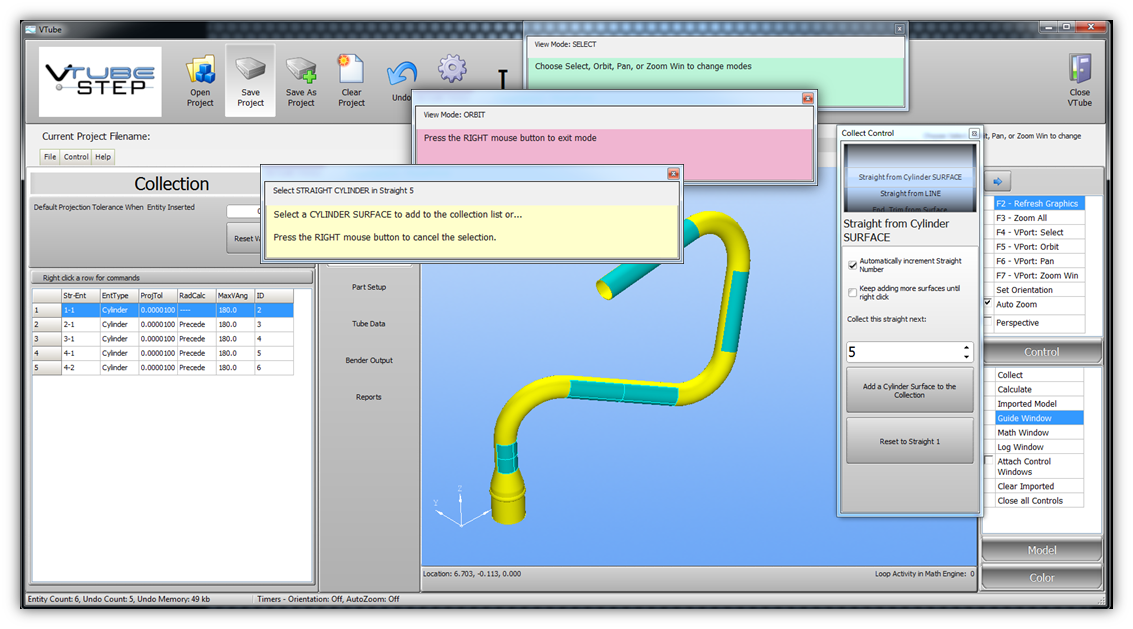Image resolution: width=1133 pixels, height=629 pixels.
Task: Expand the Color panel section
Action: pyautogui.click(x=1041, y=577)
